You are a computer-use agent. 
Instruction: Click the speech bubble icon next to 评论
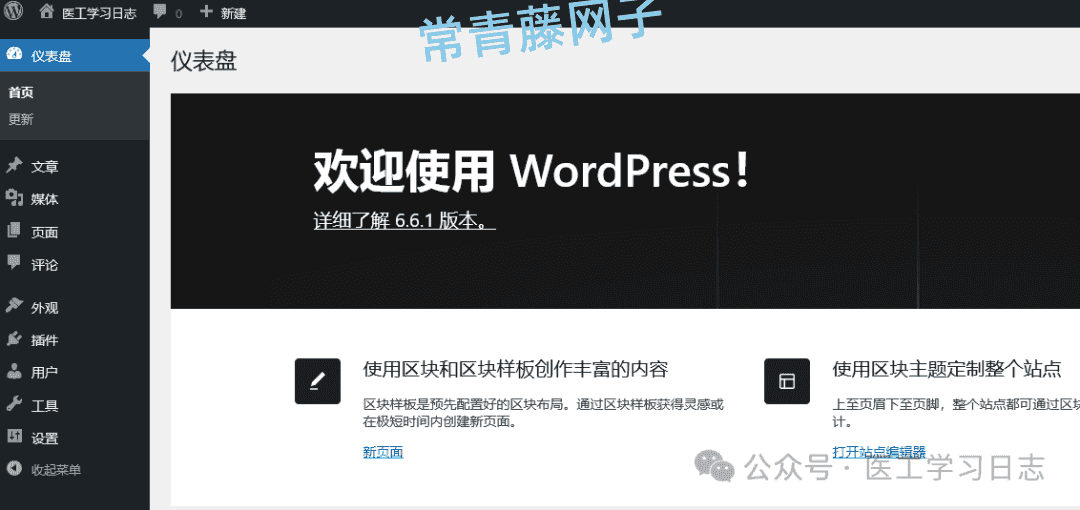pos(14,263)
